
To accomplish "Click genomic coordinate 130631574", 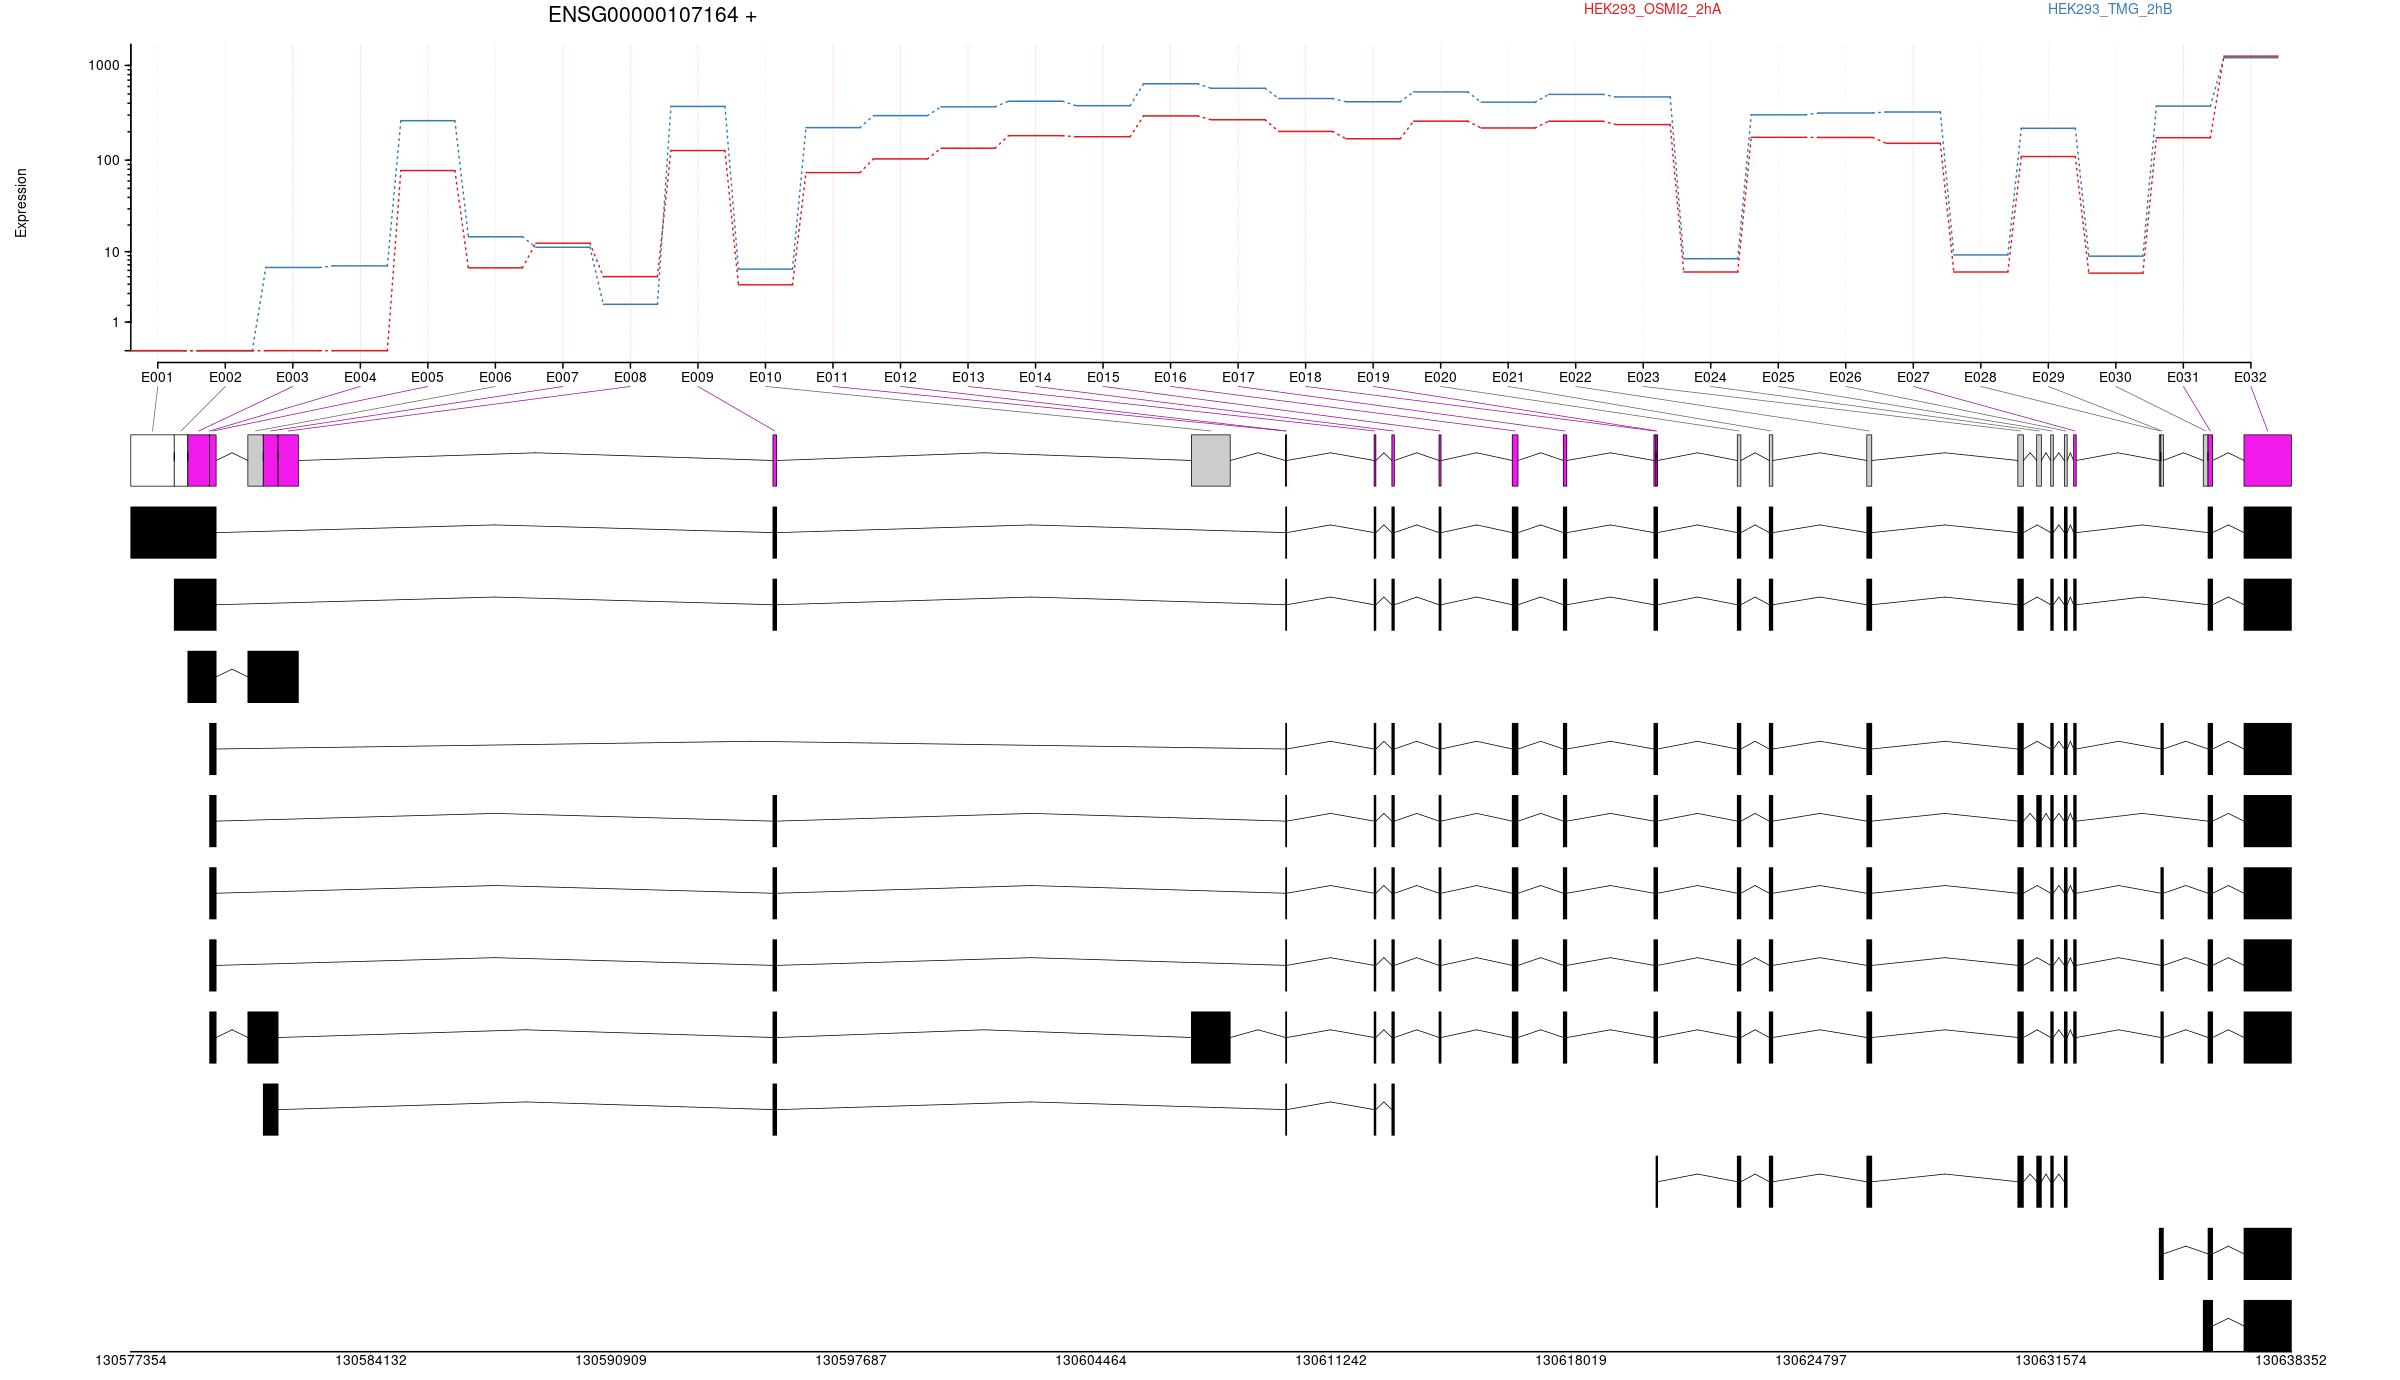I will click(x=2051, y=1361).
